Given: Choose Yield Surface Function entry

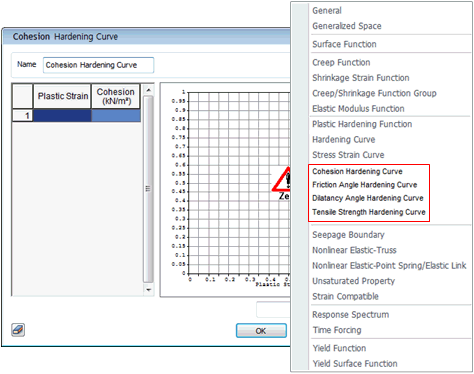Looking at the screenshot, I should [x=355, y=363].
